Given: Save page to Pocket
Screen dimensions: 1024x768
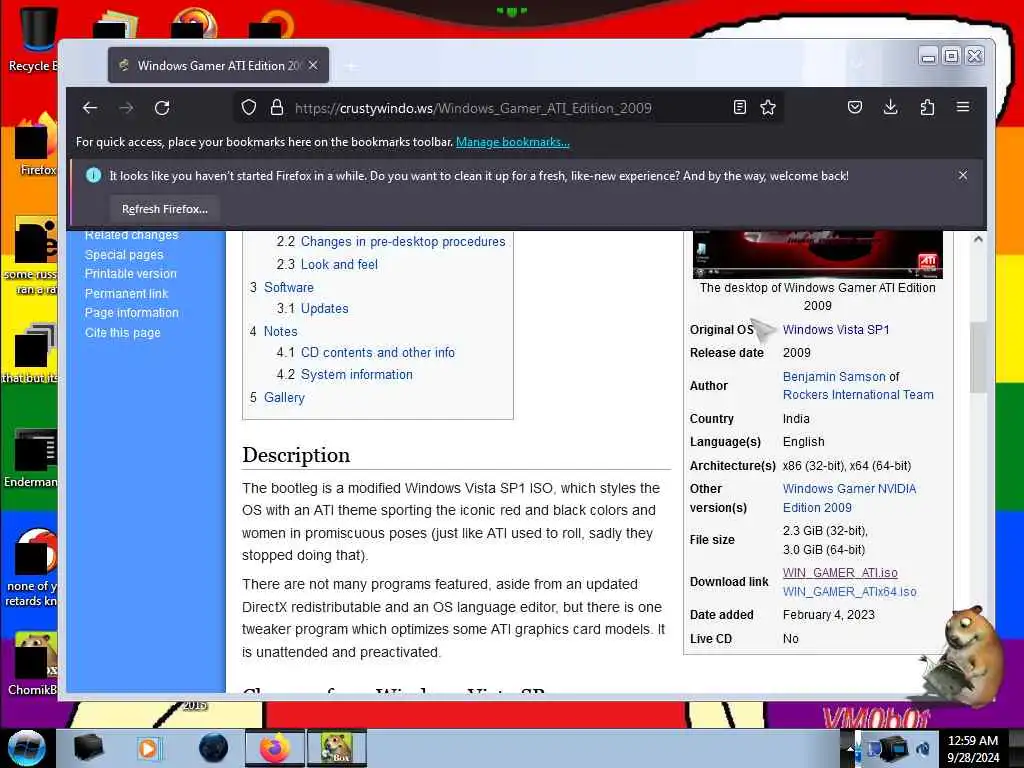Looking at the screenshot, I should click(855, 107).
